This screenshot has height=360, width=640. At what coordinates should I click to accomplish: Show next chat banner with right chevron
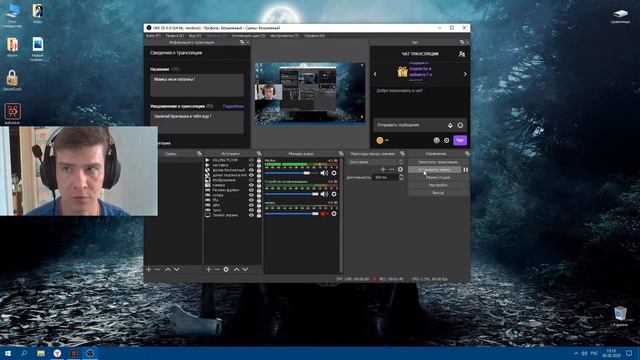(465, 74)
